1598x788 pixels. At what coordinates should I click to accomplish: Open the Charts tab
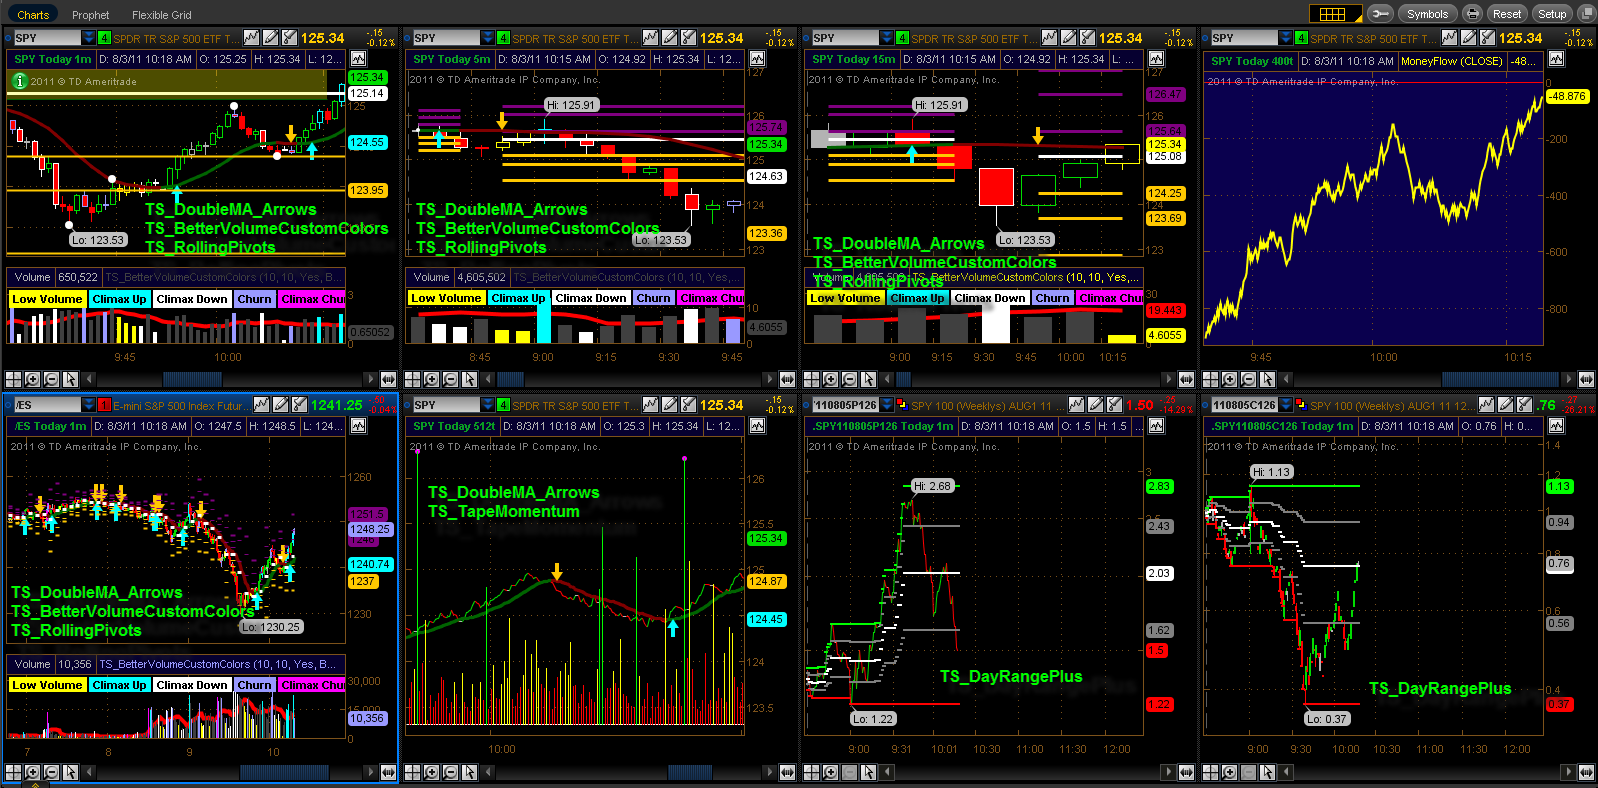click(33, 14)
